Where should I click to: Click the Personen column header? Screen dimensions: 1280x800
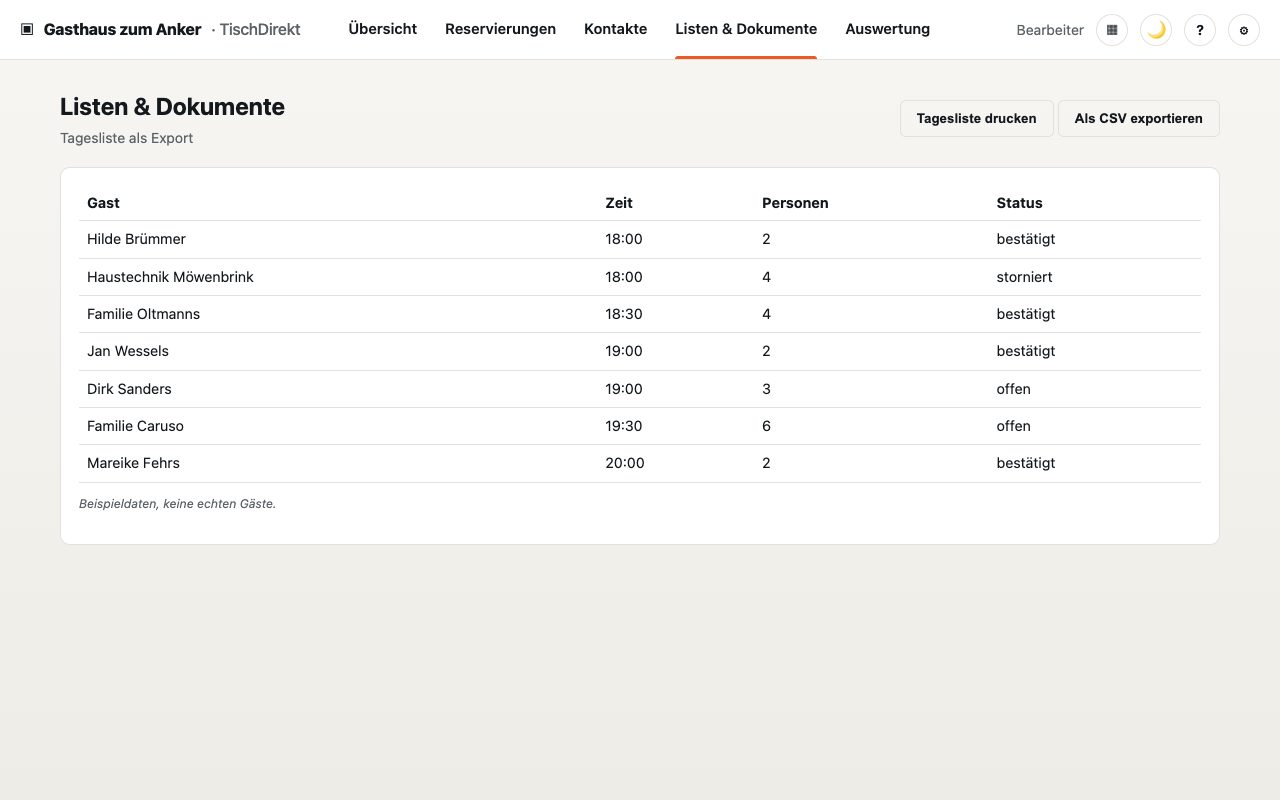click(x=795, y=203)
